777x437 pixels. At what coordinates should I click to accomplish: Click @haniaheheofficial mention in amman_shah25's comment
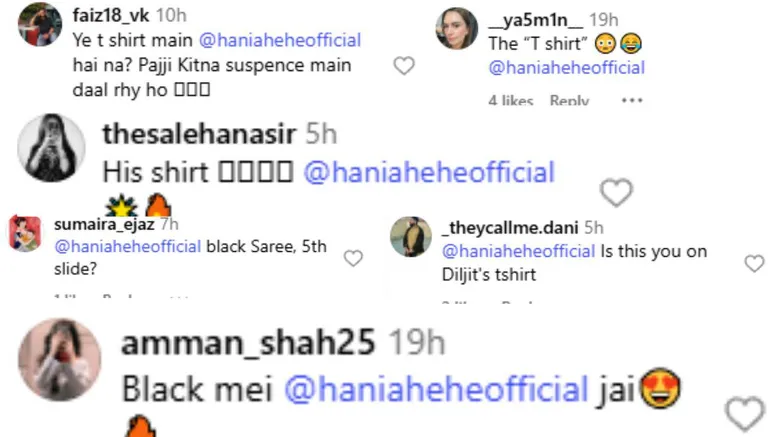[437, 388]
